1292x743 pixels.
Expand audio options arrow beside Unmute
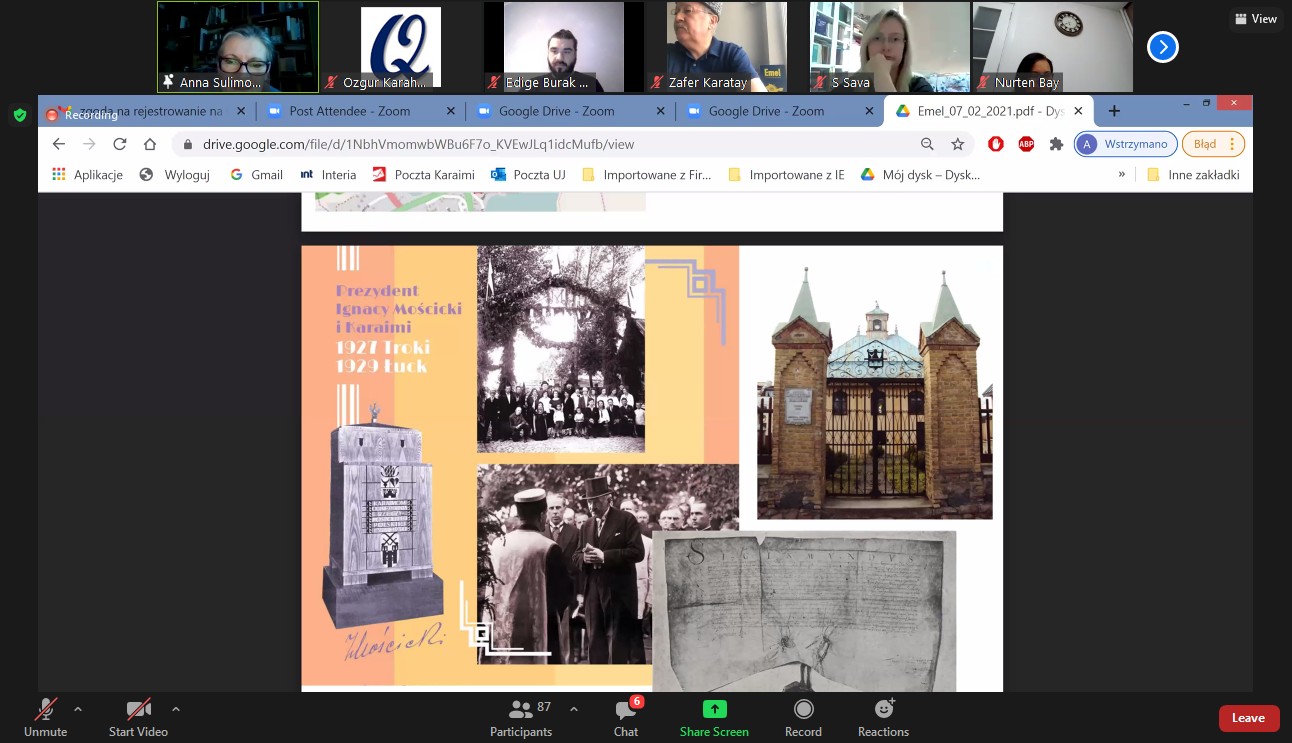coord(78,709)
